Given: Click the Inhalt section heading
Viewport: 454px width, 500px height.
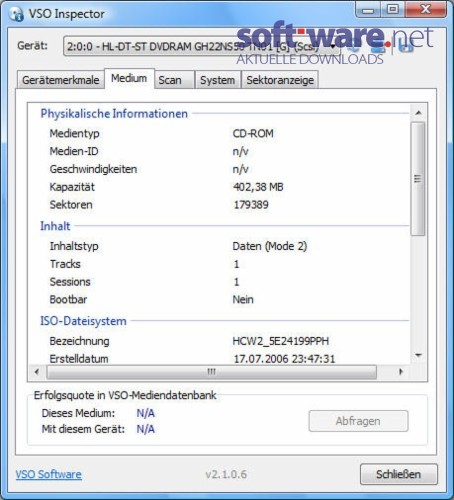Looking at the screenshot, I should 55,226.
